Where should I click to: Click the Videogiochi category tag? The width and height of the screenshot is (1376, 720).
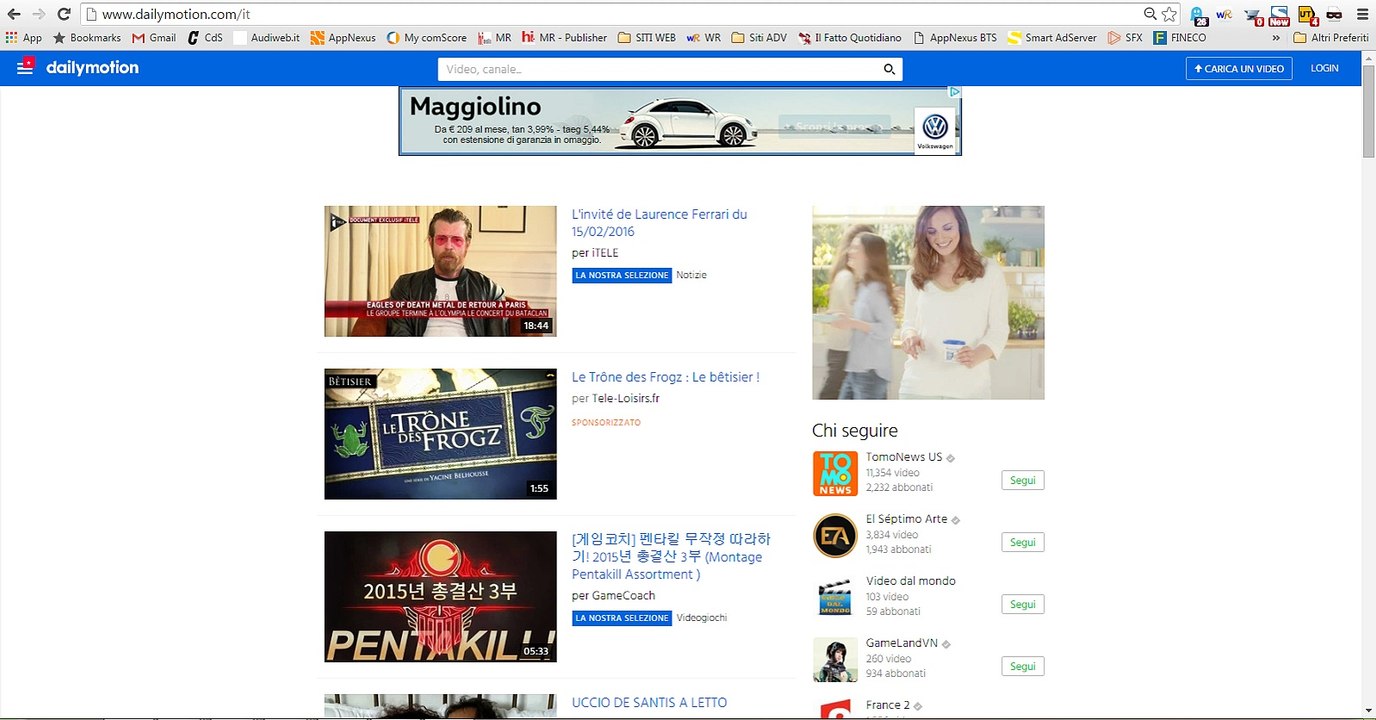coord(701,618)
